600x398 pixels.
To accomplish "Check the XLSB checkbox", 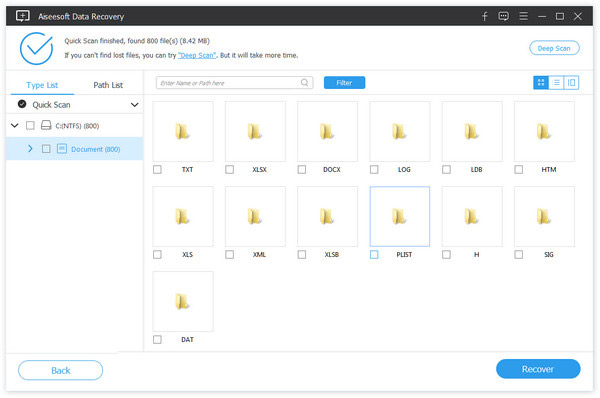I will coord(302,254).
